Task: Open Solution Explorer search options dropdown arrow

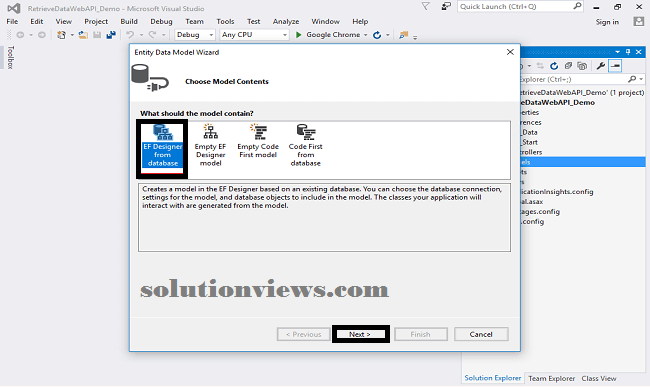Action: coord(641,79)
